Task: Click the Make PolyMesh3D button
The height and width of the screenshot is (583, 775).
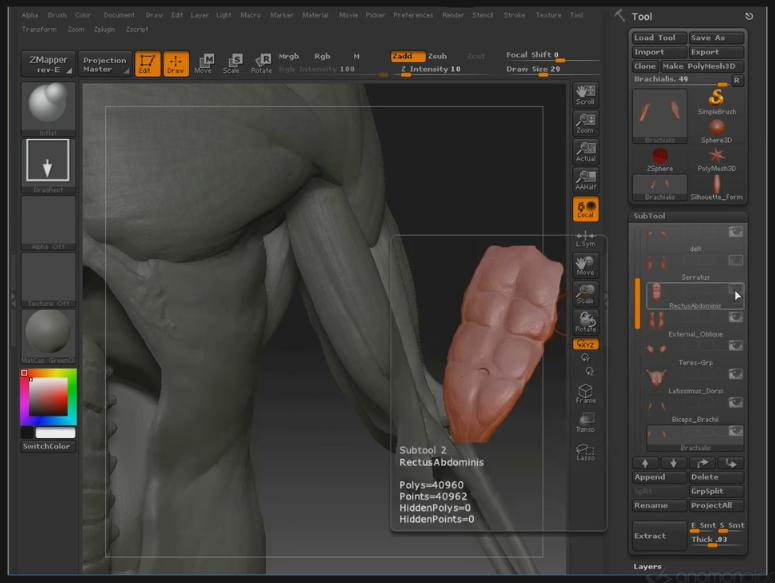Action: point(702,66)
